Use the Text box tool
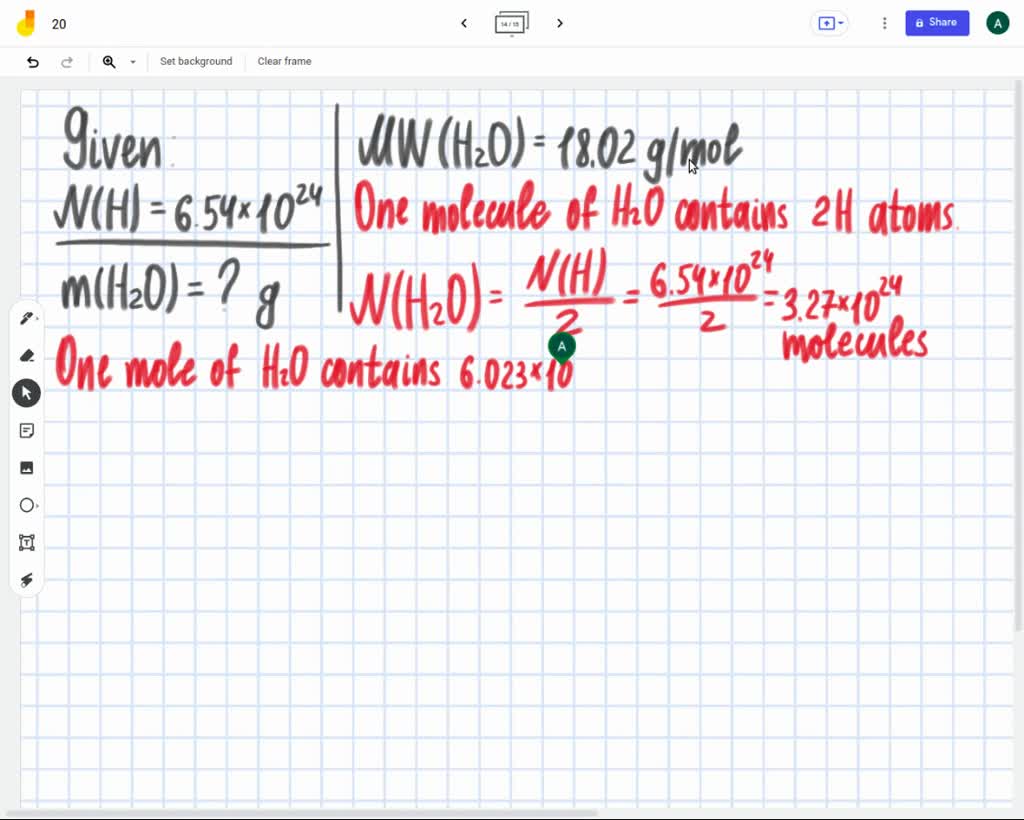This screenshot has height=820, width=1024. (x=26, y=542)
